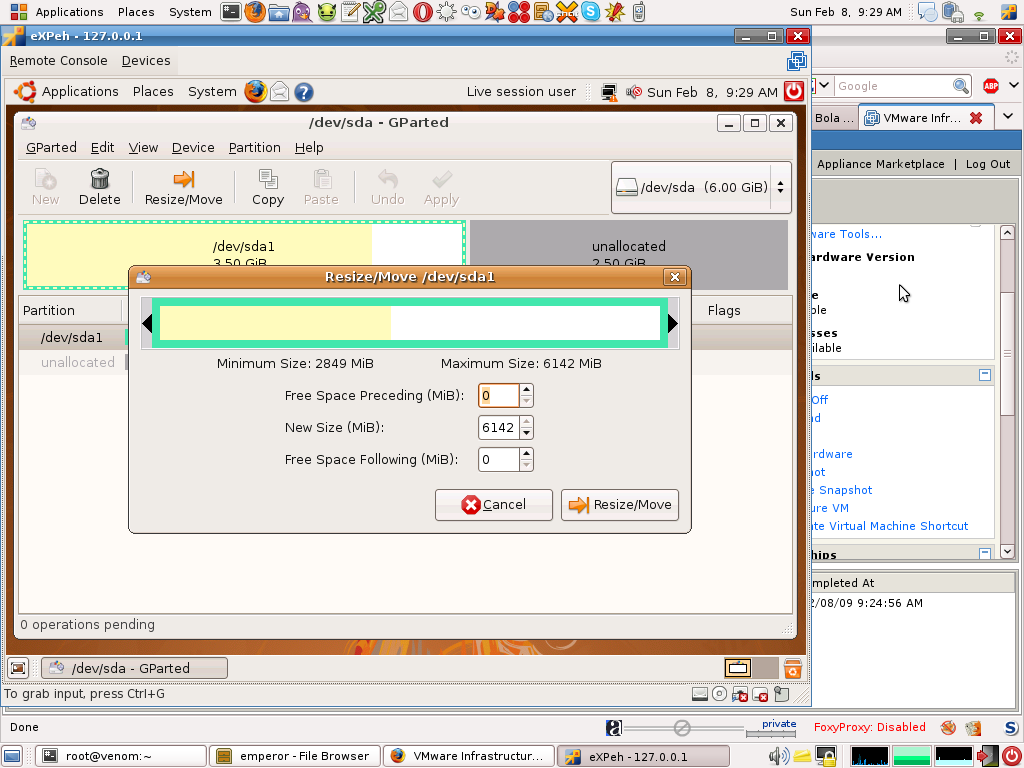Open the blue help icon in guest panel
Image resolution: width=1024 pixels, height=768 pixels.
(x=304, y=92)
